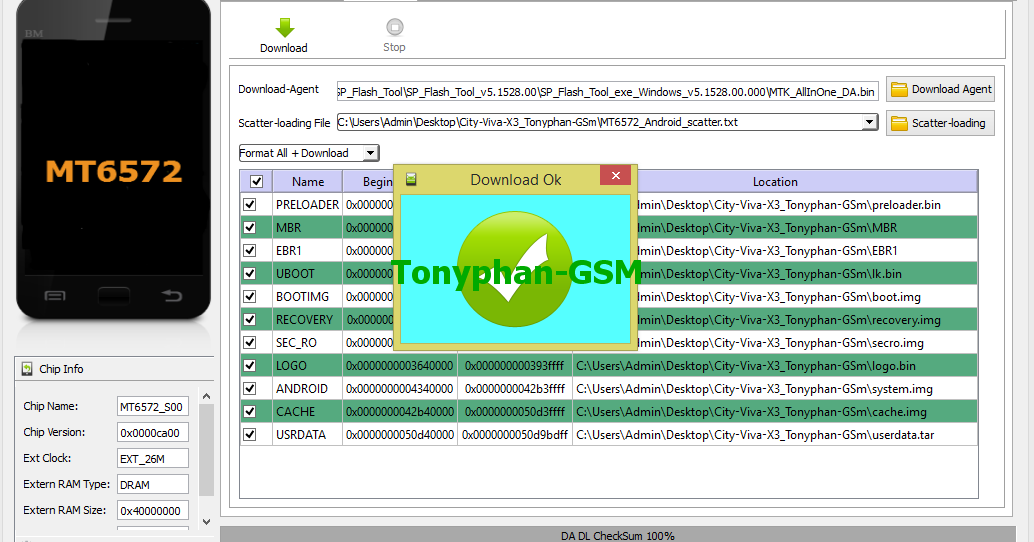Screen dimensions: 1034x542
Task: Uncheck the UBOOT partition checkbox
Action: 249,274
